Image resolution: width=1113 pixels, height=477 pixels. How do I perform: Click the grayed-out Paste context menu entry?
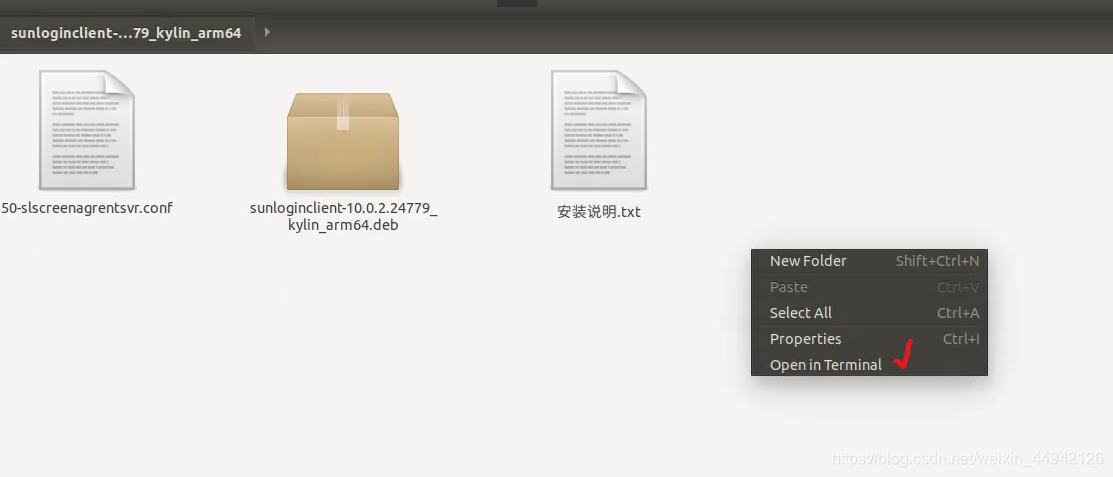pyautogui.click(x=870, y=287)
